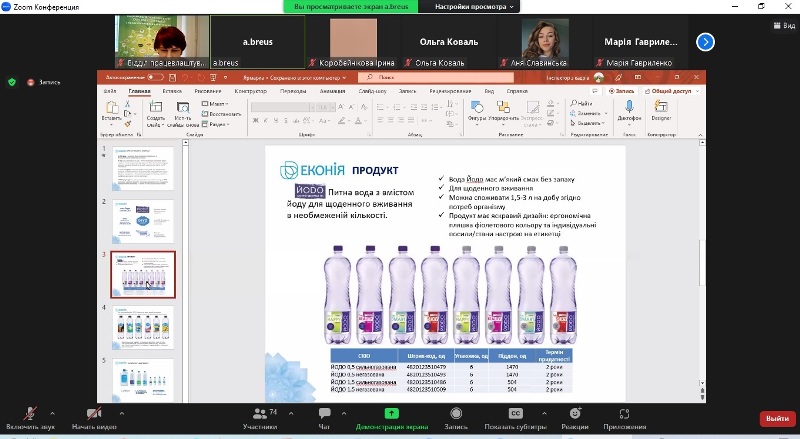800x439 pixels.
Task: Unmute microphone with Включить звук
Action: [30, 418]
